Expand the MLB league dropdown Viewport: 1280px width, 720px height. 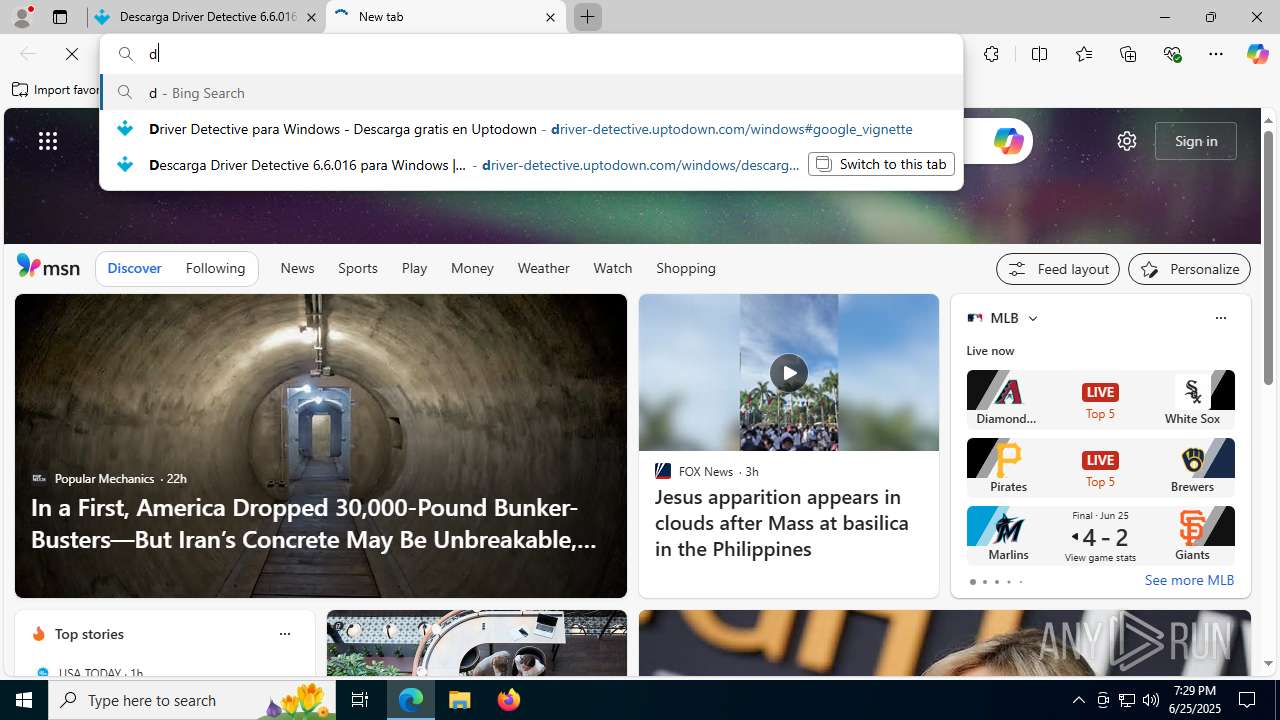click(1032, 318)
